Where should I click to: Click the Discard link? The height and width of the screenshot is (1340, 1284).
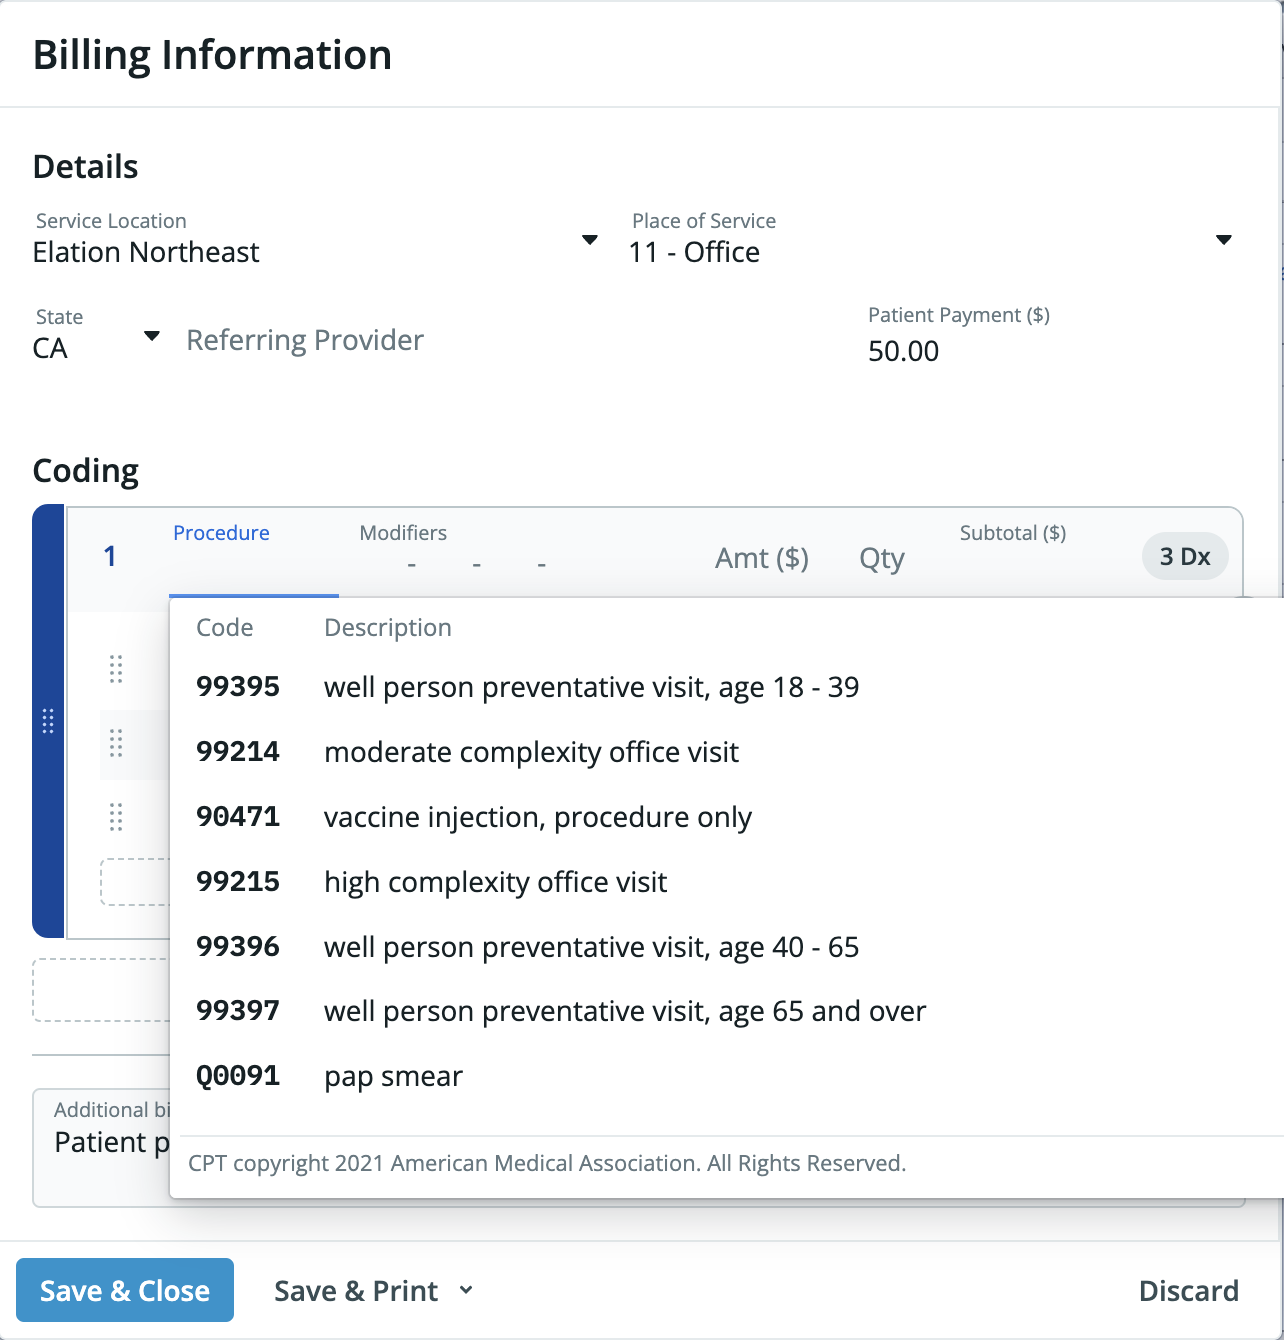click(x=1189, y=1291)
